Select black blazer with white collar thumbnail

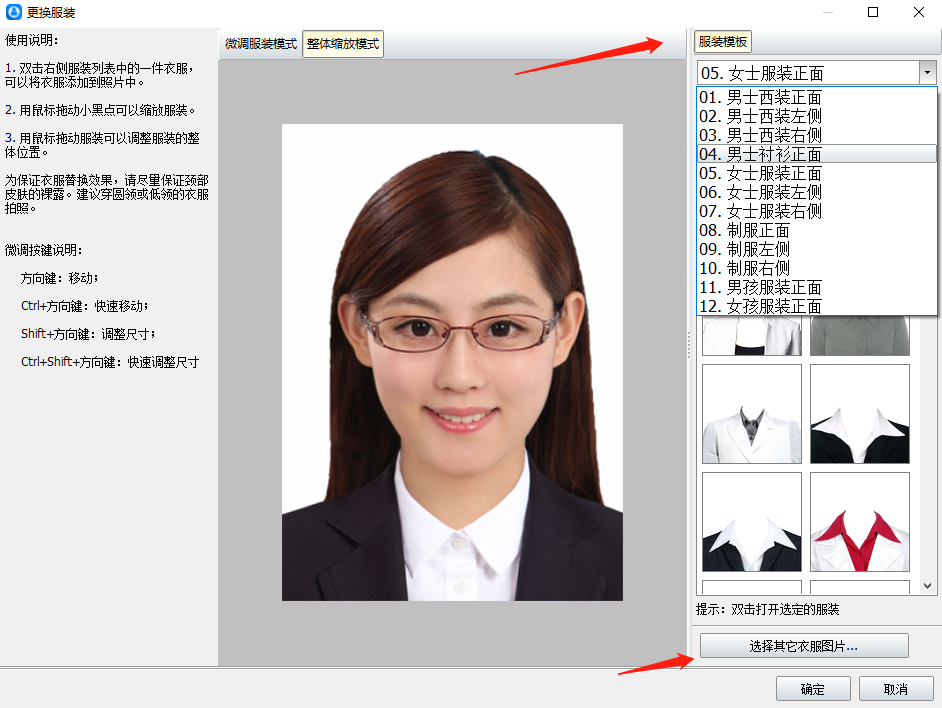(860, 414)
